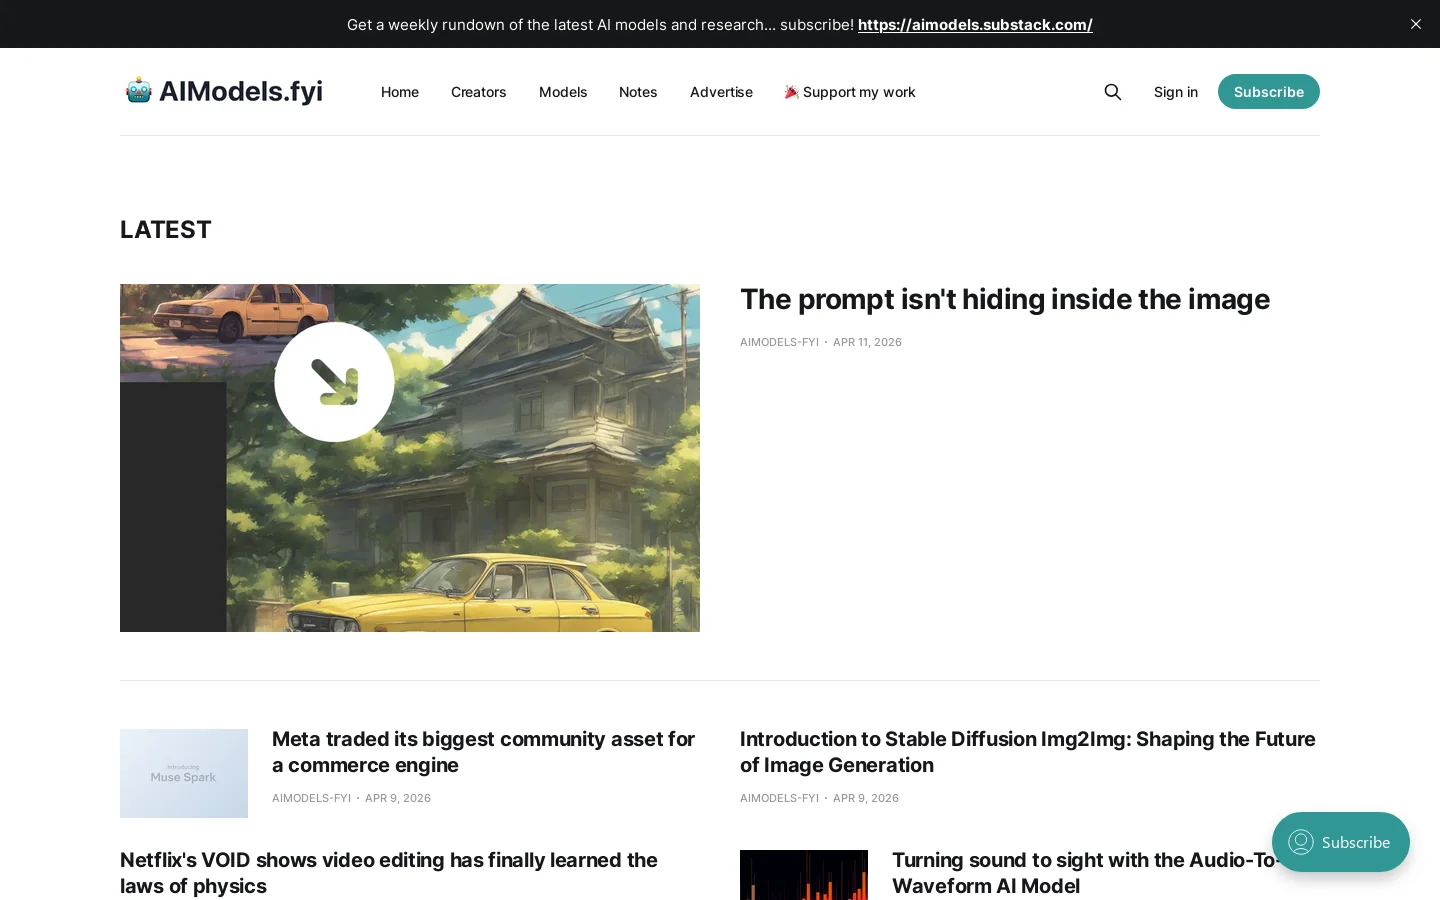Viewport: 1440px width, 900px height.
Task: Open the Introduction to Stable Diffusion Img2Img article
Action: [x=1028, y=752]
